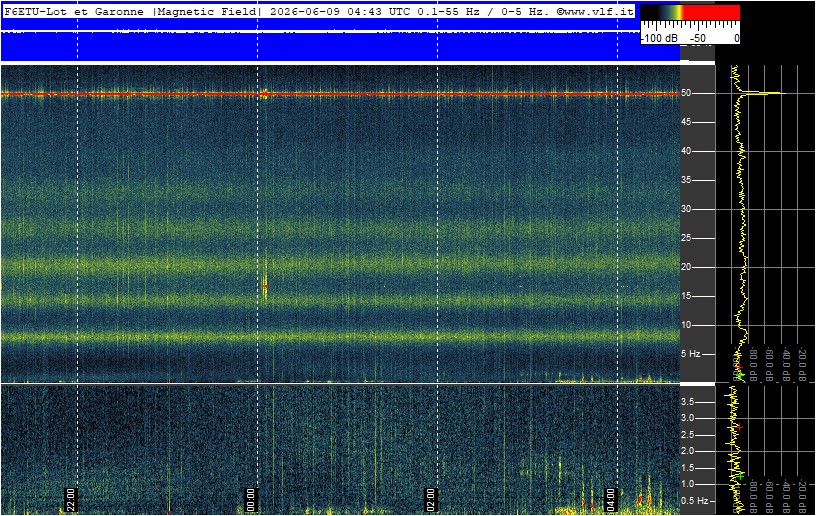This screenshot has width=816, height=516.
Task: Click the 1.0 label on the lower axis
Action: click(x=688, y=484)
